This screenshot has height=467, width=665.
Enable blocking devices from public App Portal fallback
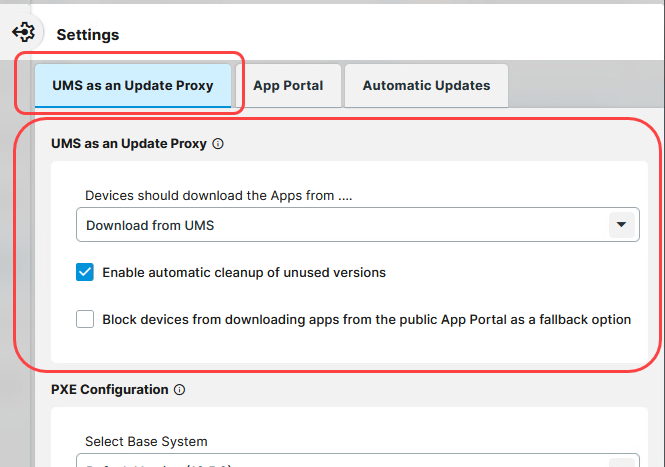(85, 320)
